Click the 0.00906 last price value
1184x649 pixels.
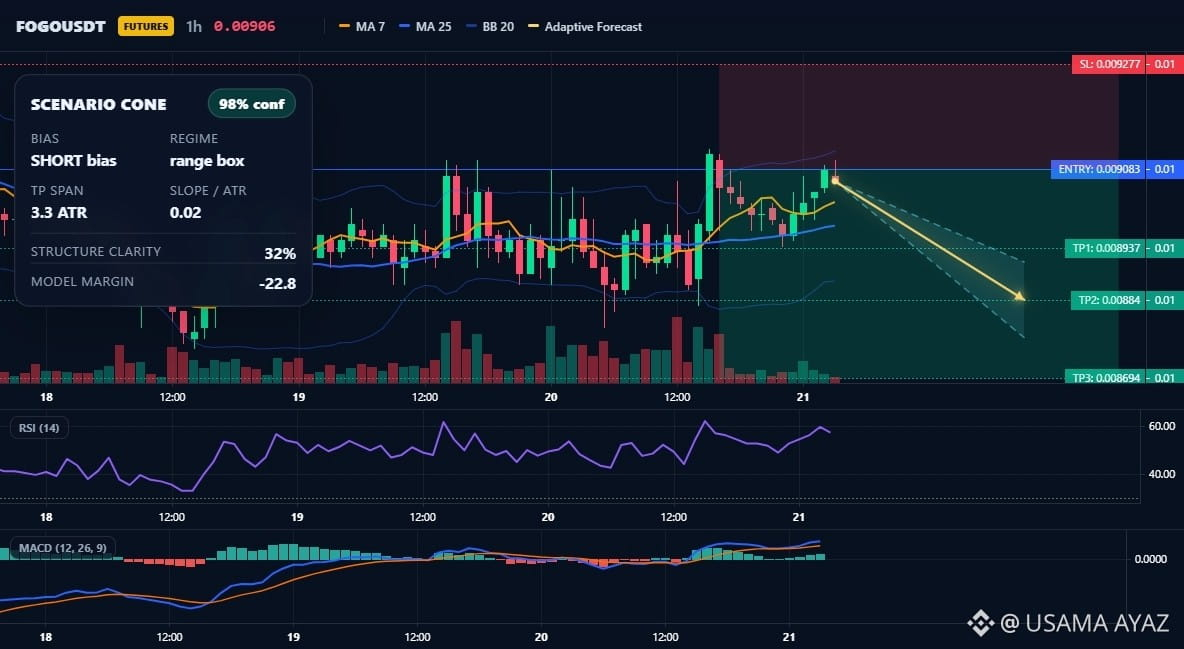(x=245, y=26)
